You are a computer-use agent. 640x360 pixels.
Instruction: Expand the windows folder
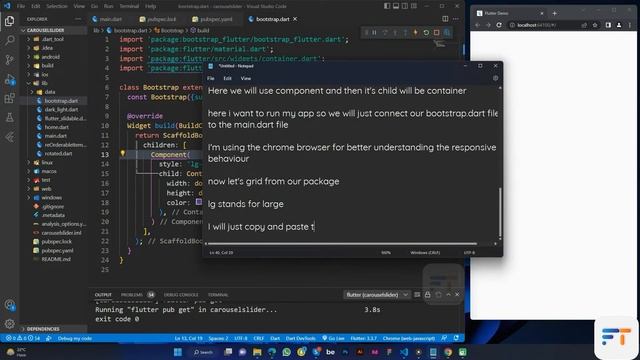[x=29, y=197]
